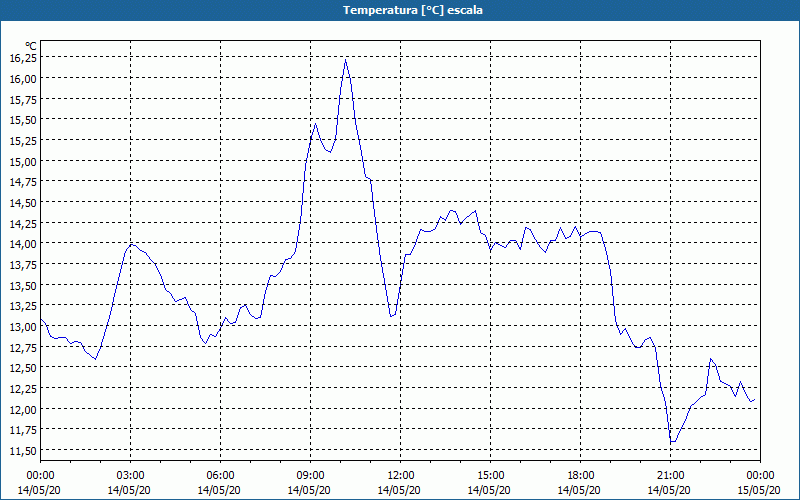
Task: Click the '00:00' time label above 14/05/20
Action: 40,476
